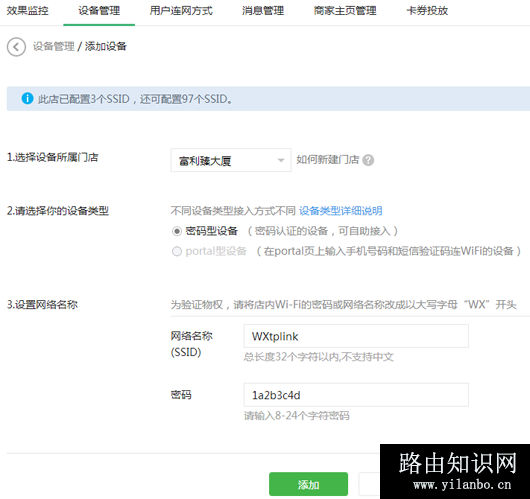This screenshot has width=530, height=499.
Task: Click the 添加设备 breadcrumb text
Action: point(105,46)
